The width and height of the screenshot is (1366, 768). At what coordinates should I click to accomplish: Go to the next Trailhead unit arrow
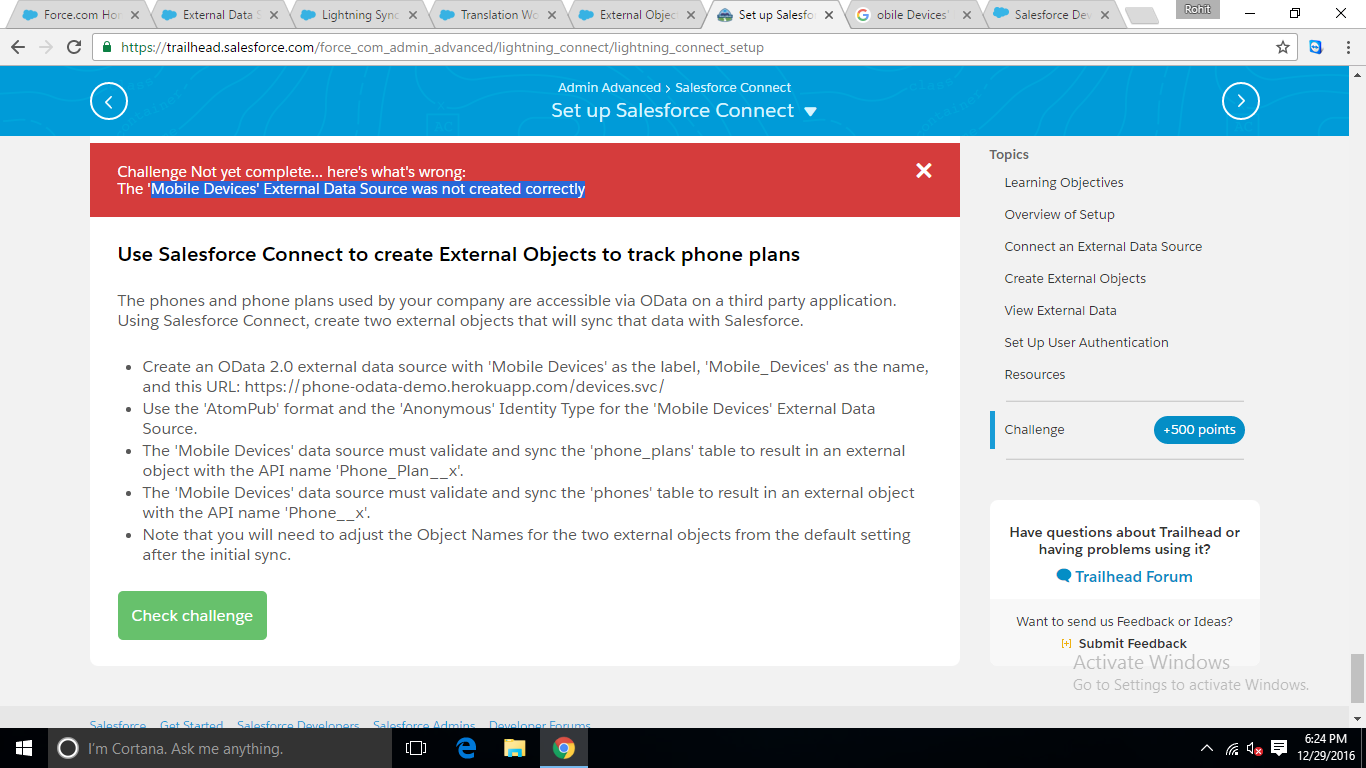(x=1241, y=101)
